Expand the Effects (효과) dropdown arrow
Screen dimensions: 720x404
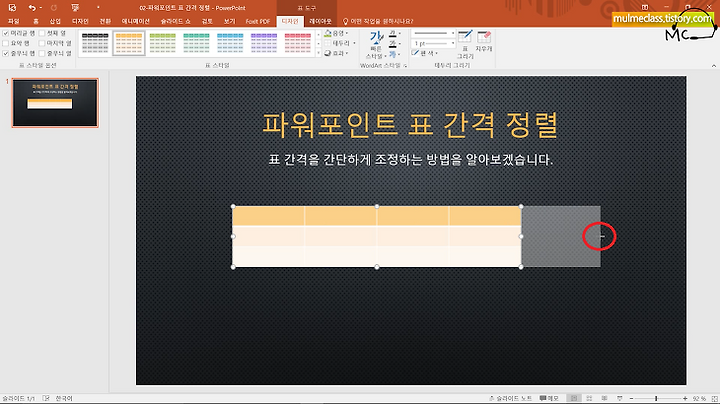coord(347,53)
